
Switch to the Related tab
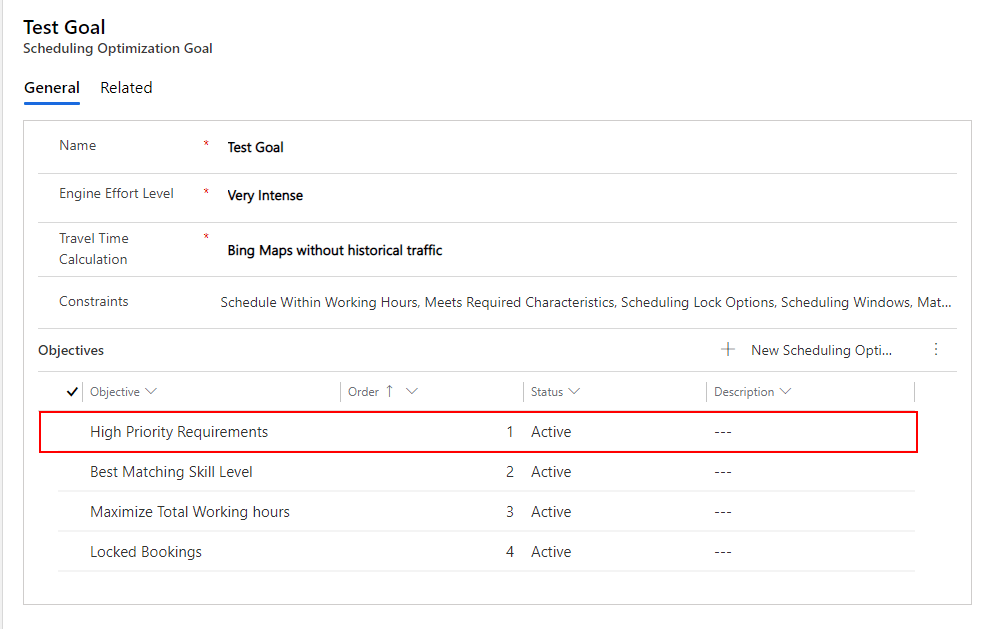(126, 88)
